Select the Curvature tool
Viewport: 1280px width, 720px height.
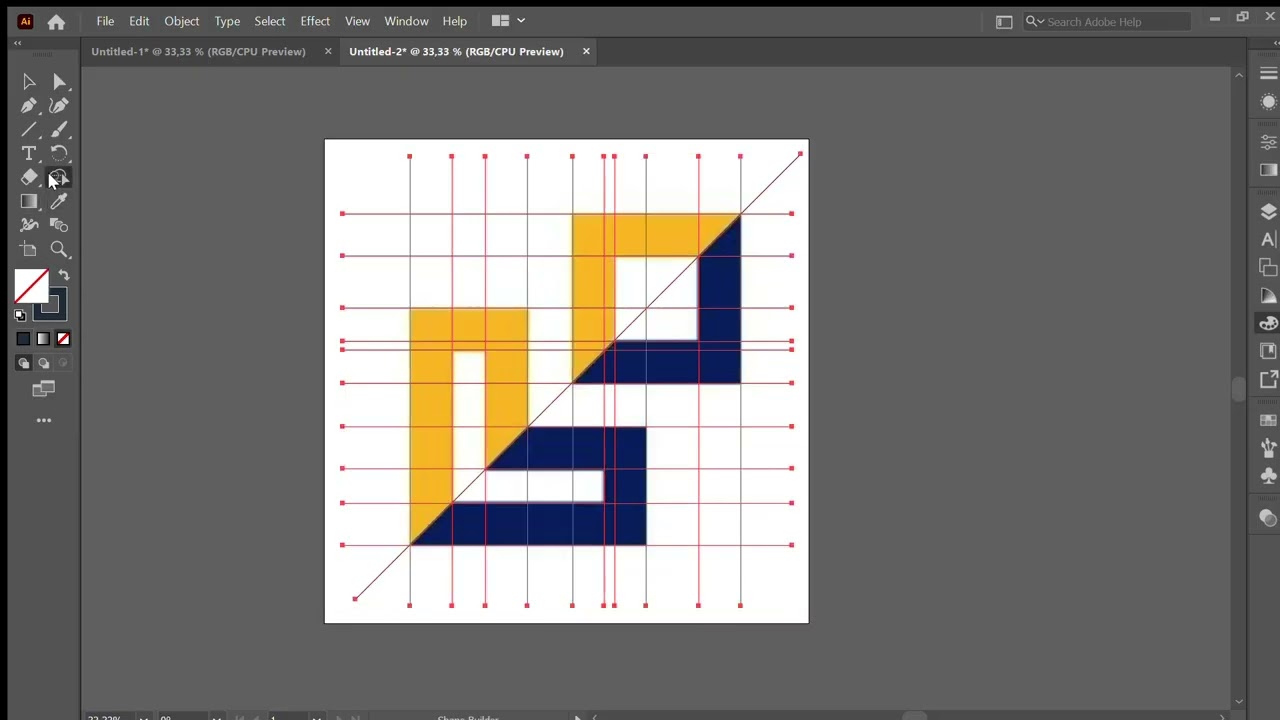coord(59,106)
